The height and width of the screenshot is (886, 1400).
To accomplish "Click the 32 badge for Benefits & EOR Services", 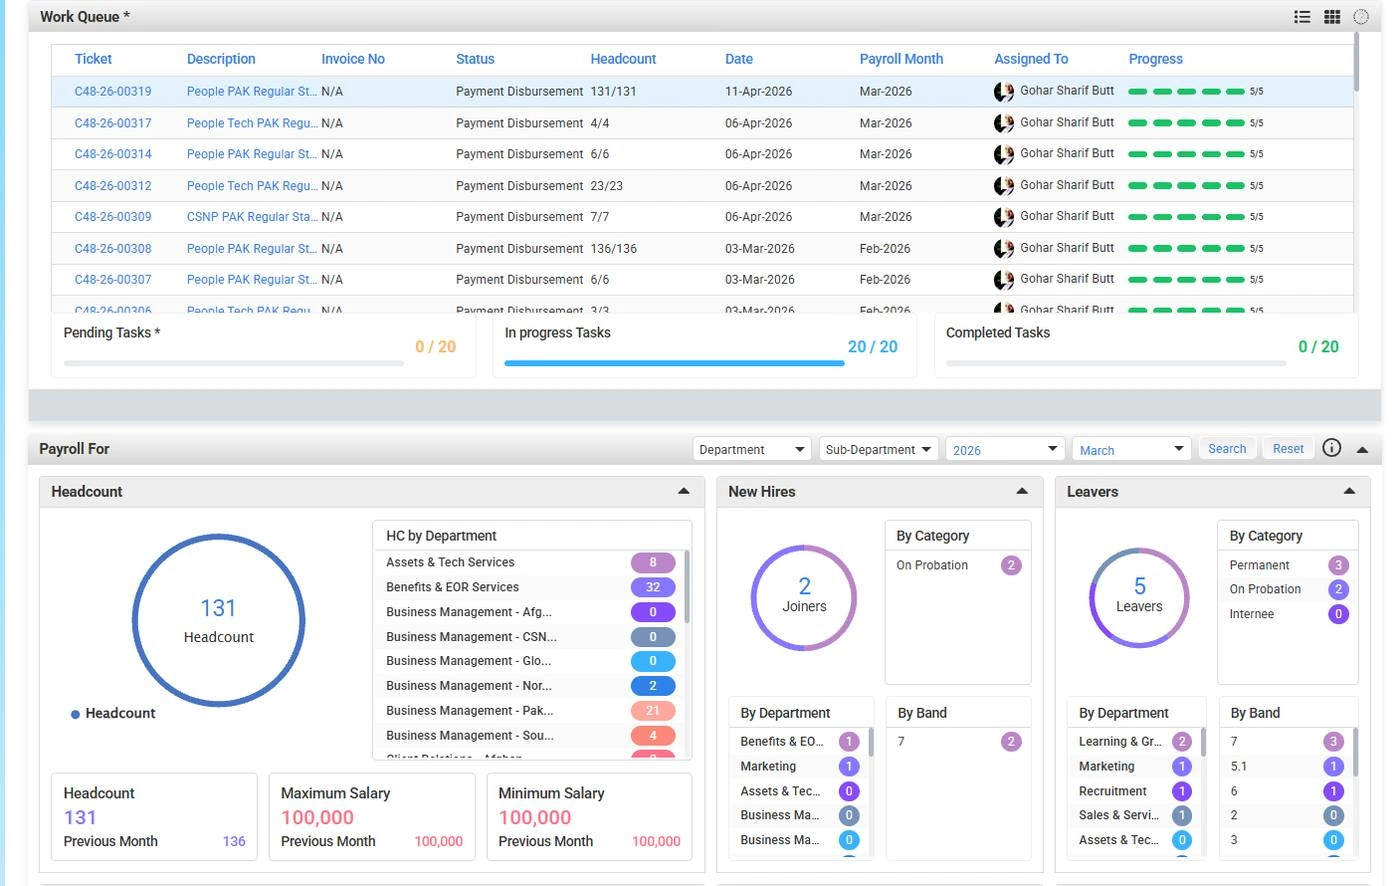I will click(x=653, y=588).
